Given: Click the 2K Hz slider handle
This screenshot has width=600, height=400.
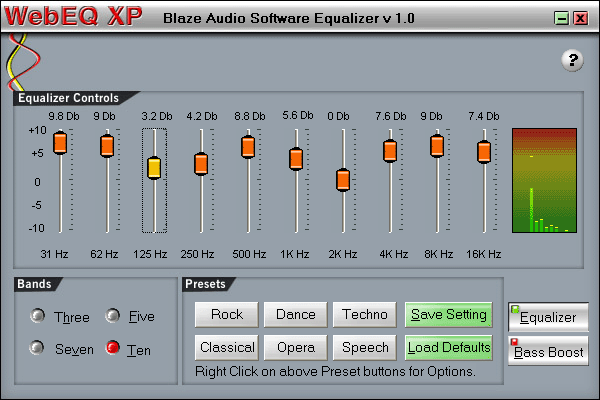Looking at the screenshot, I should pyautogui.click(x=343, y=180).
